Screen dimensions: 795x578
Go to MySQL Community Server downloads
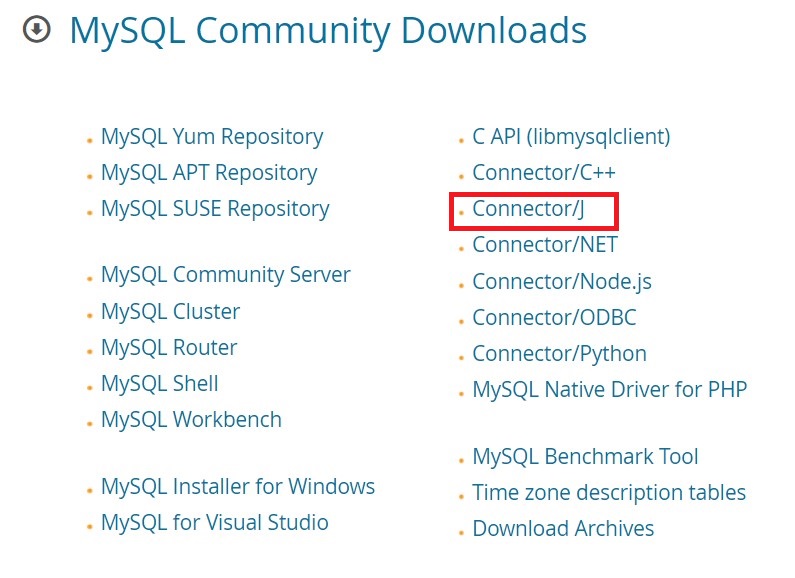click(x=226, y=275)
